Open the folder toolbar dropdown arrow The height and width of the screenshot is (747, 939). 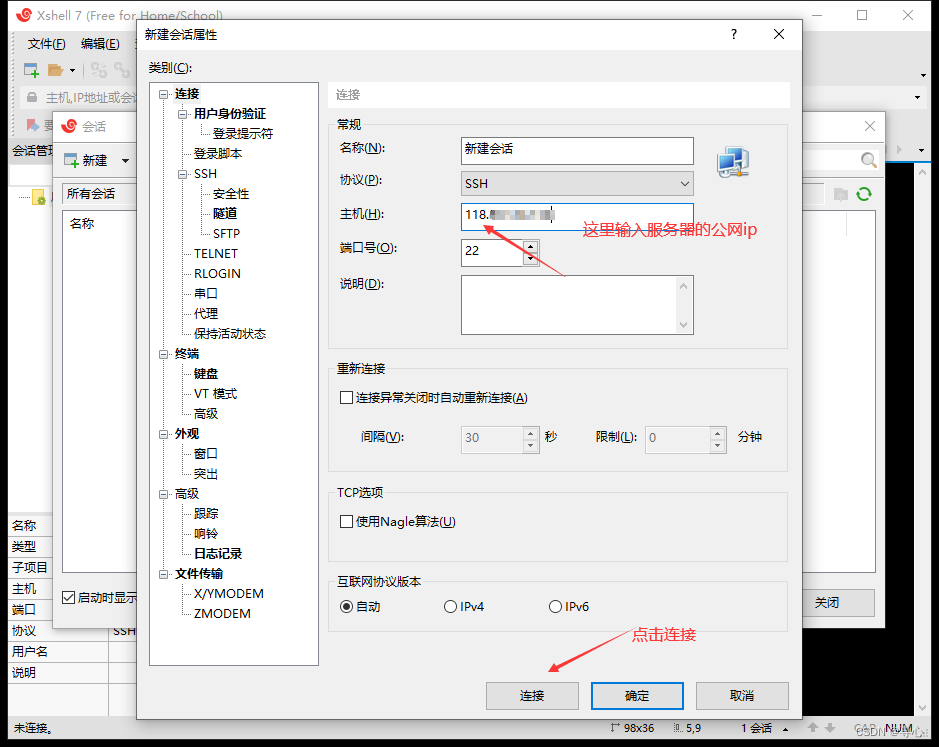click(72, 71)
